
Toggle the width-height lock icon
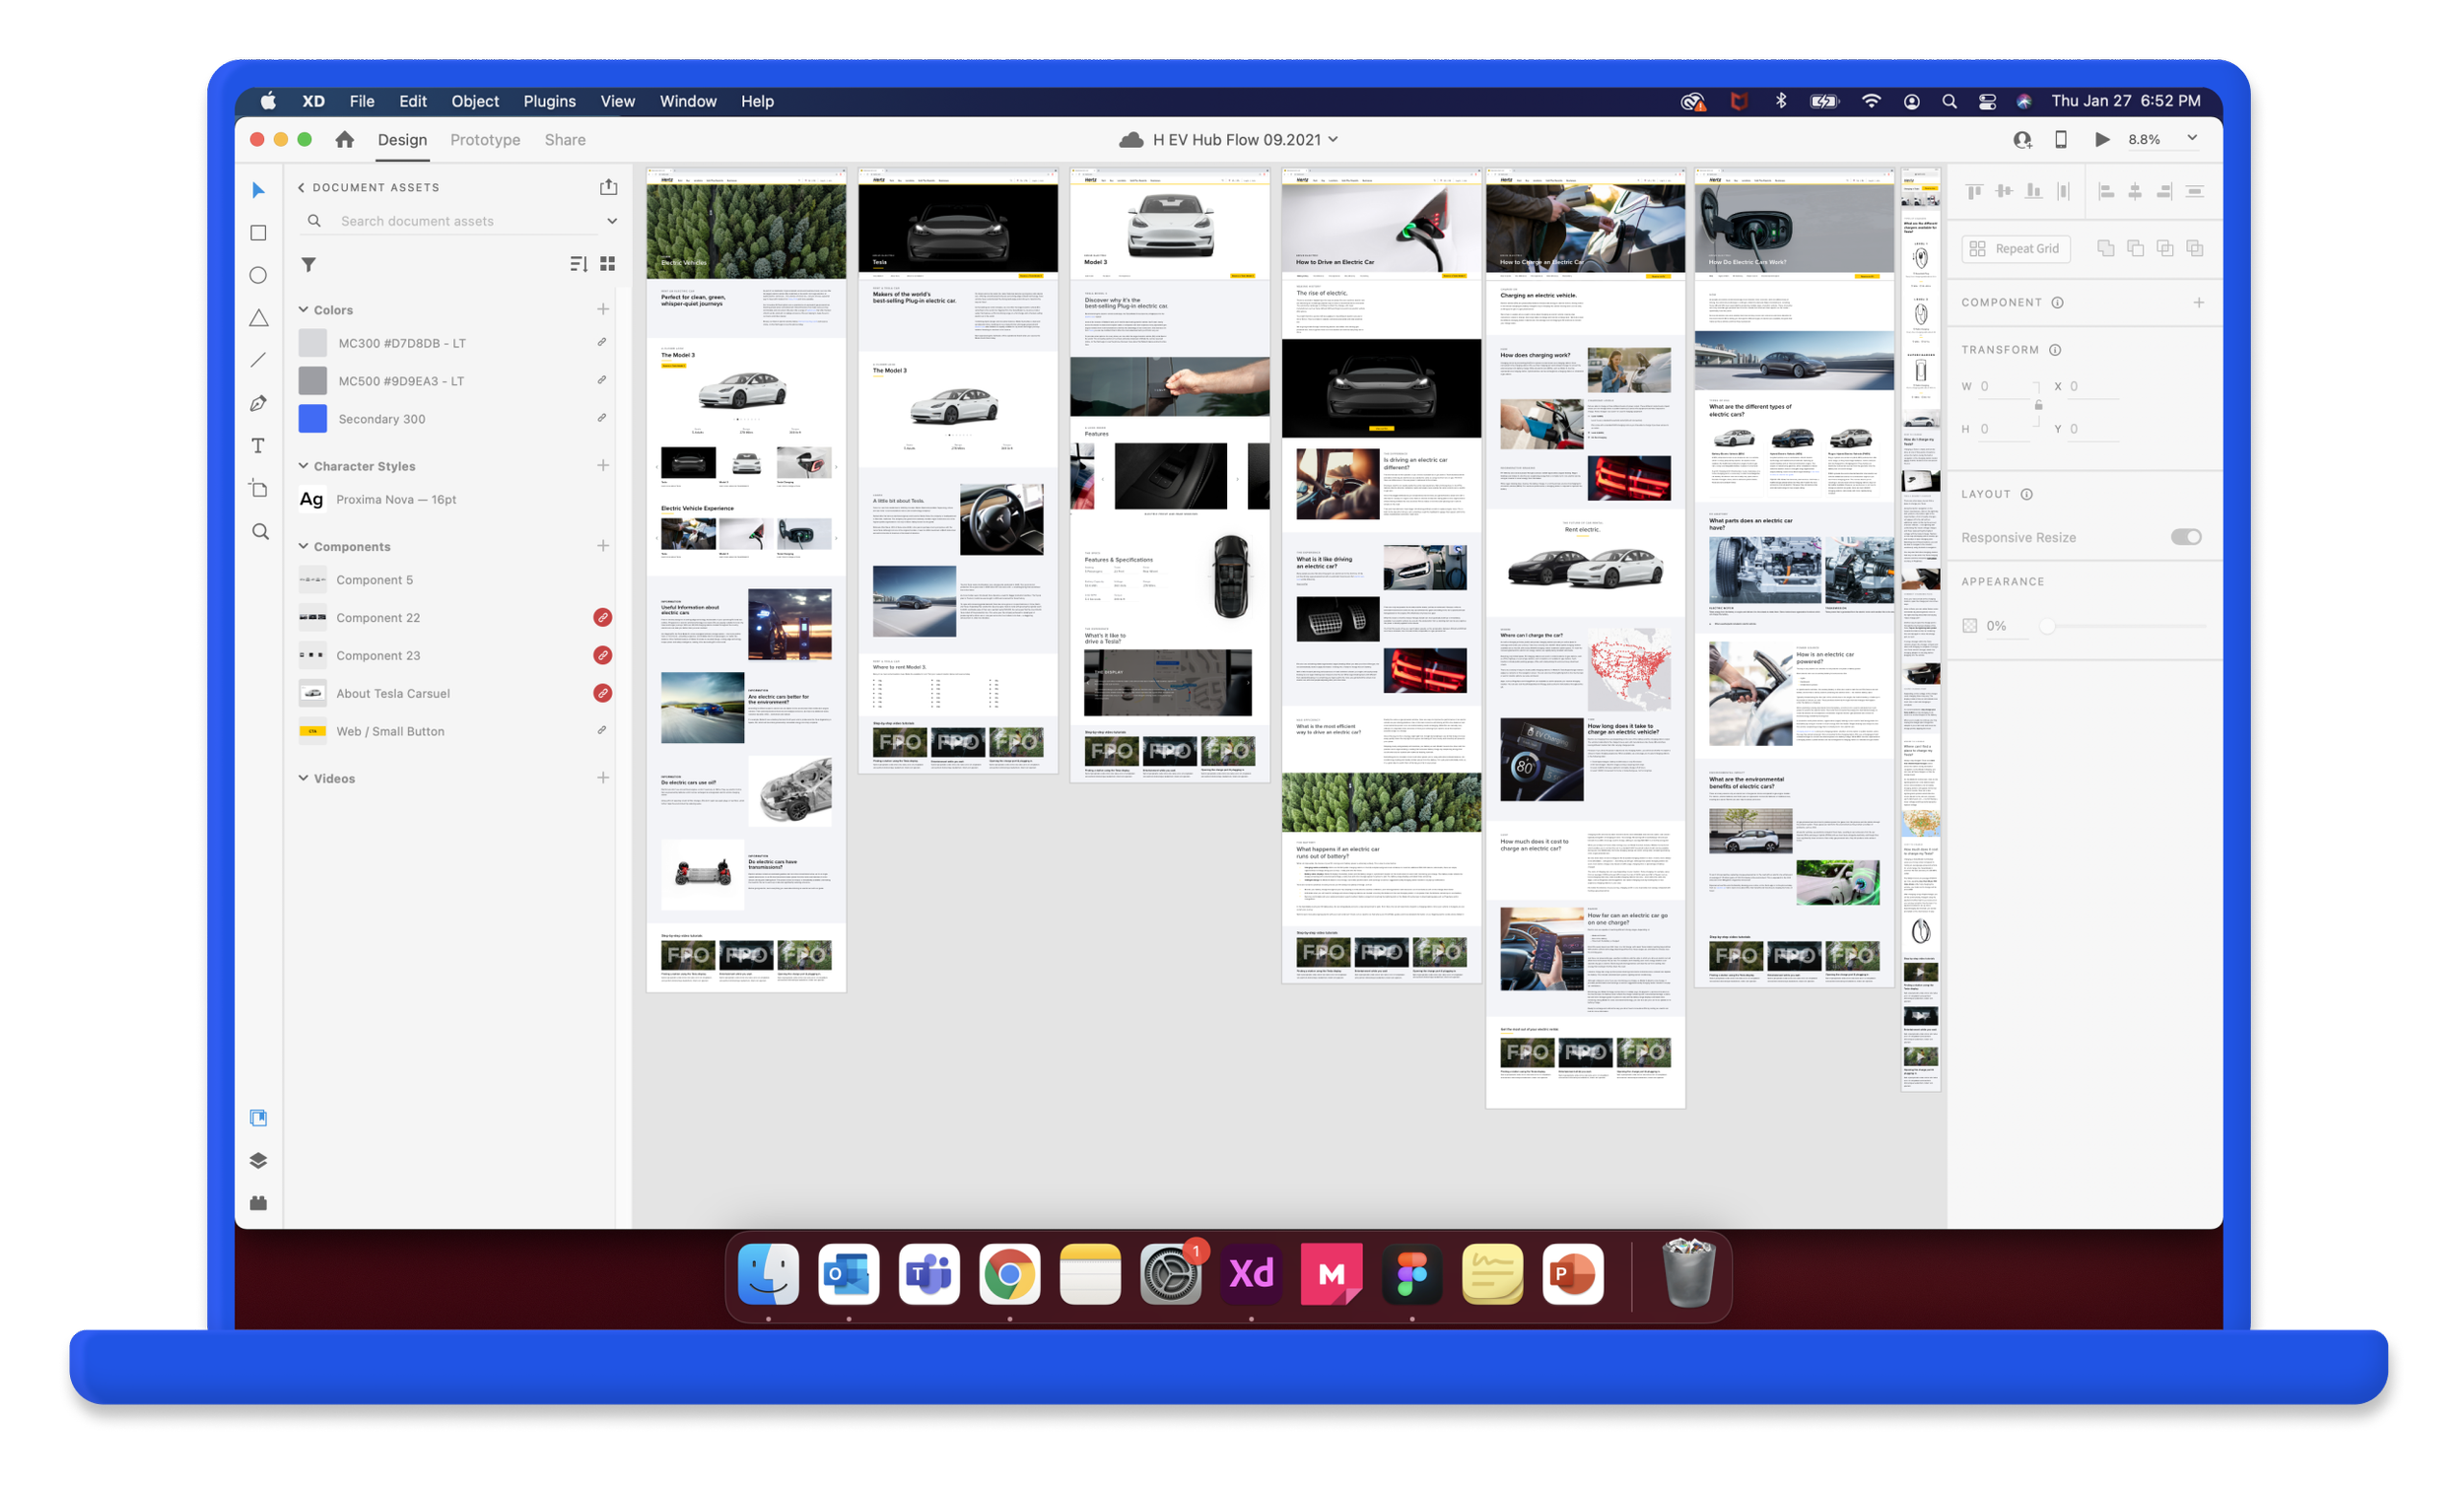point(2038,406)
